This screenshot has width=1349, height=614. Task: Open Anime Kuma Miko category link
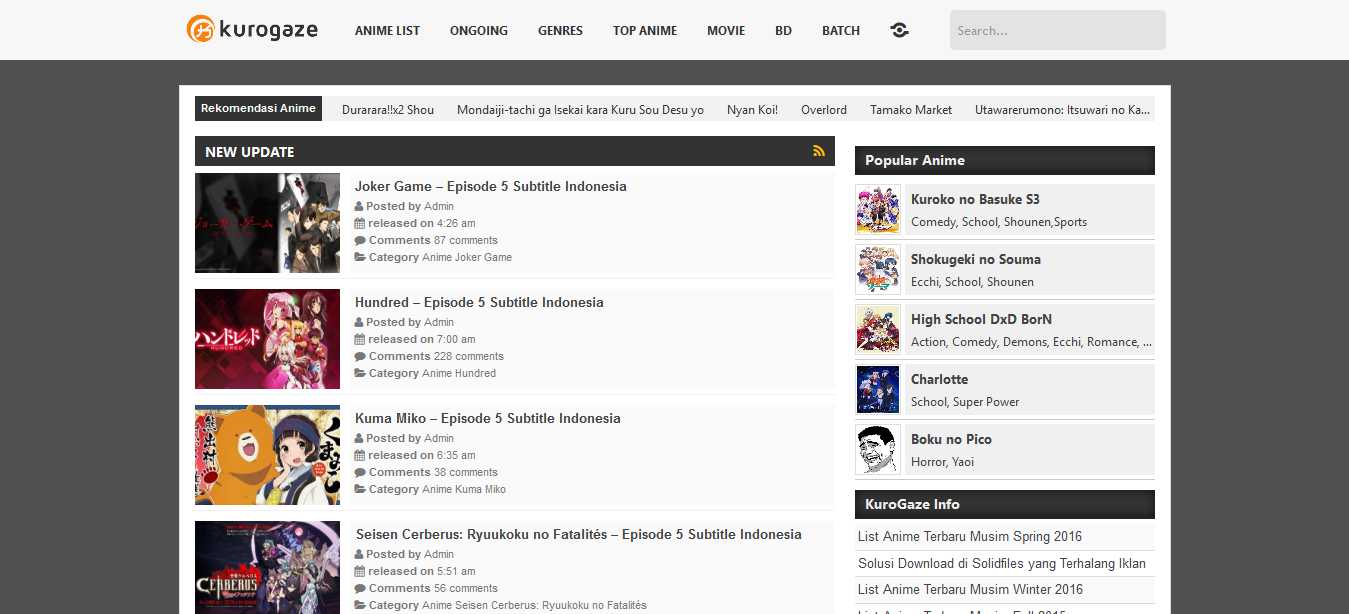pos(464,489)
